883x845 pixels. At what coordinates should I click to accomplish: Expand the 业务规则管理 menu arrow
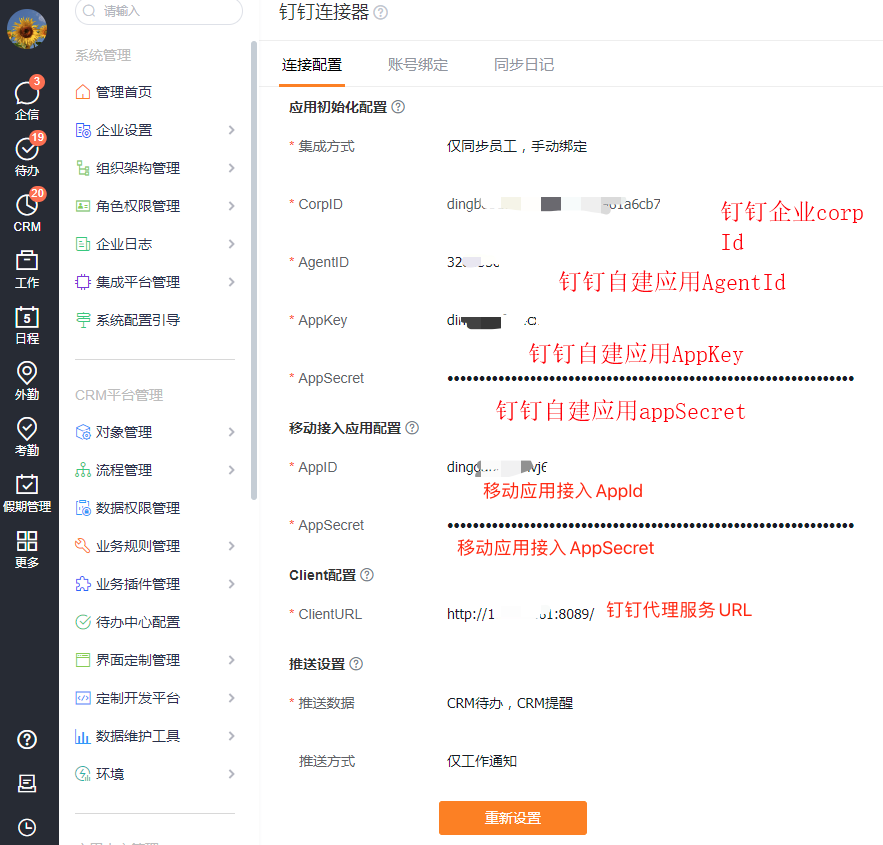coord(231,546)
